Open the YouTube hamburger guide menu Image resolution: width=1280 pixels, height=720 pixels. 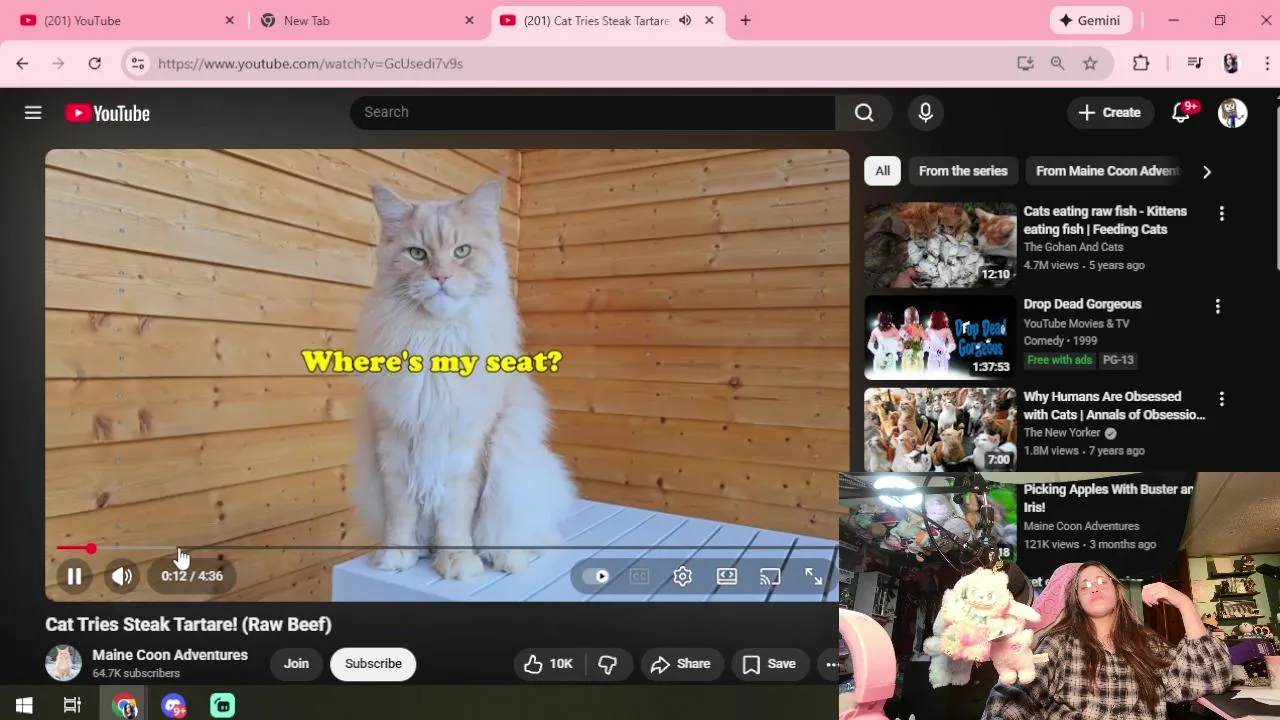pos(33,113)
